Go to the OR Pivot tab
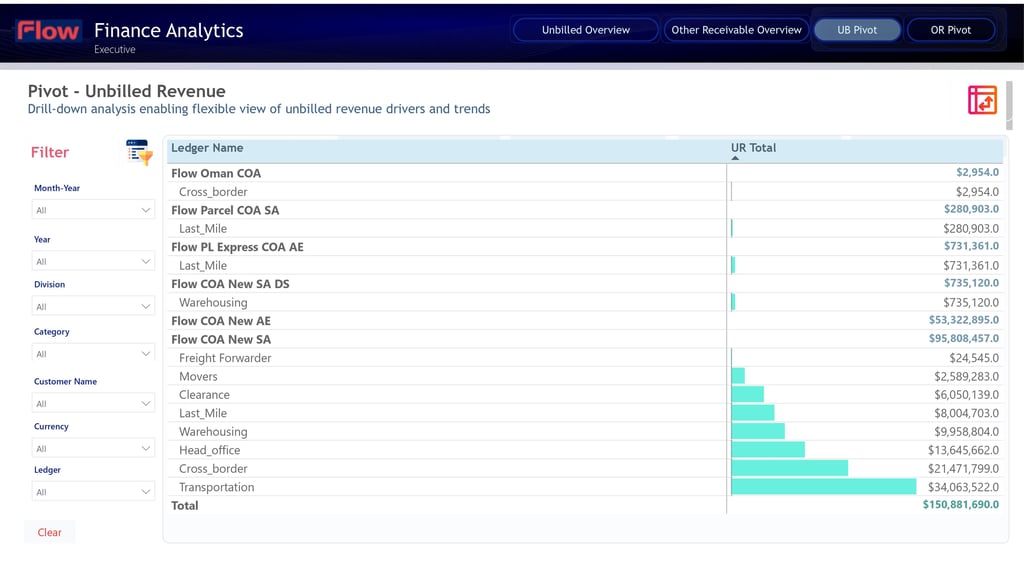The image size is (1024, 586). coord(950,30)
